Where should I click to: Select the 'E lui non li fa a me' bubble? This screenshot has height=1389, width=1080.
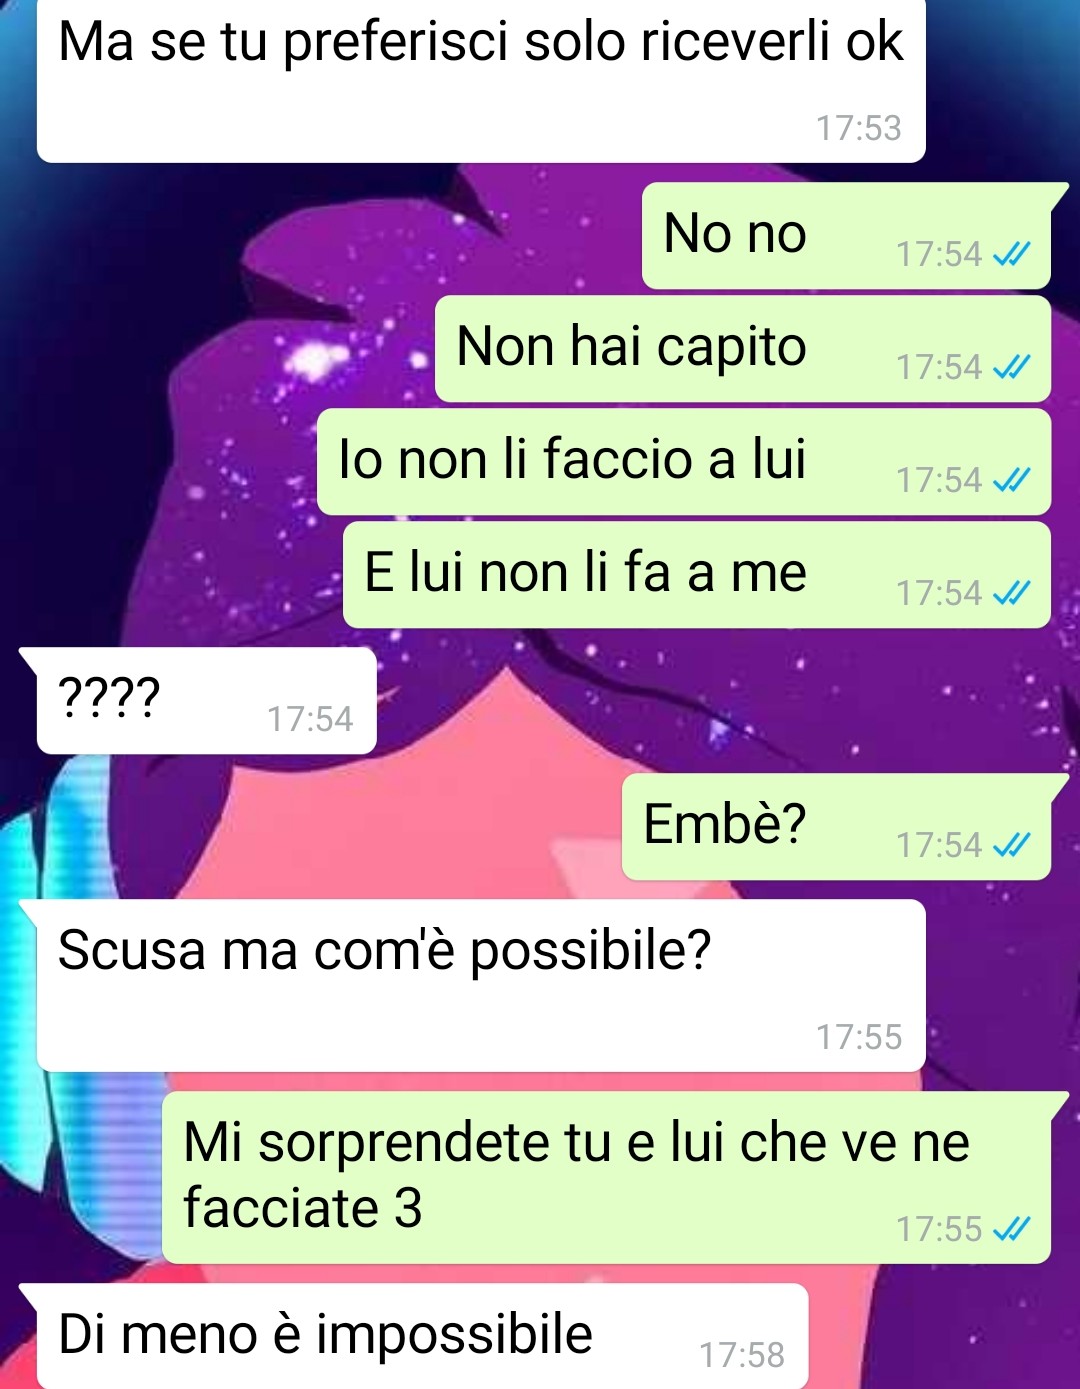[x=697, y=575]
